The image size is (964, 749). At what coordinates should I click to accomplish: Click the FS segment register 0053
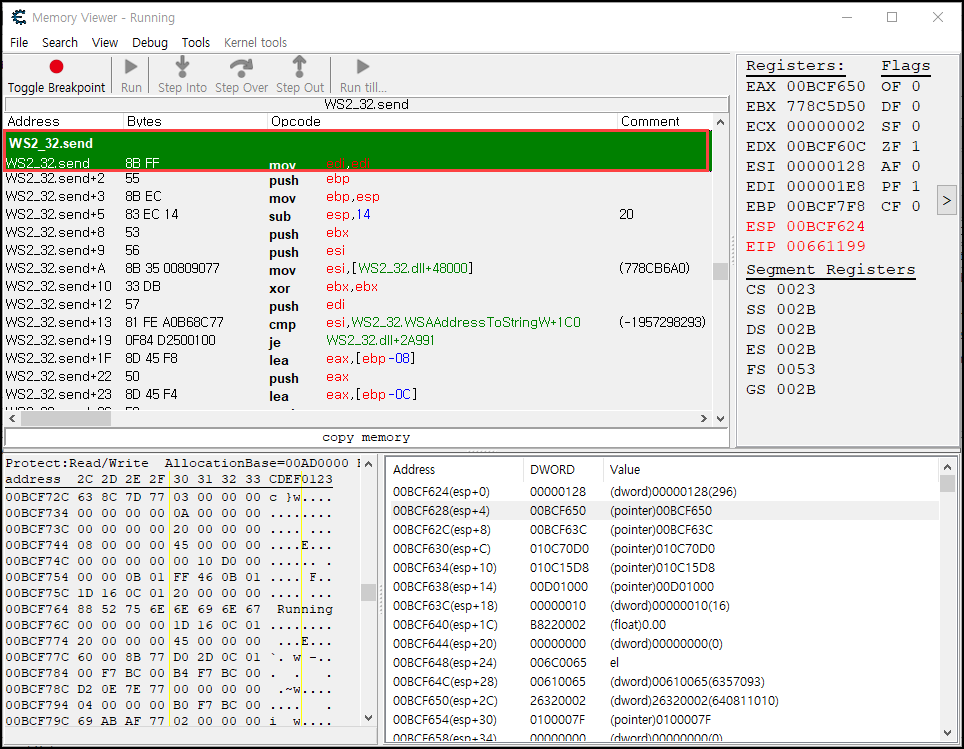tap(796, 370)
